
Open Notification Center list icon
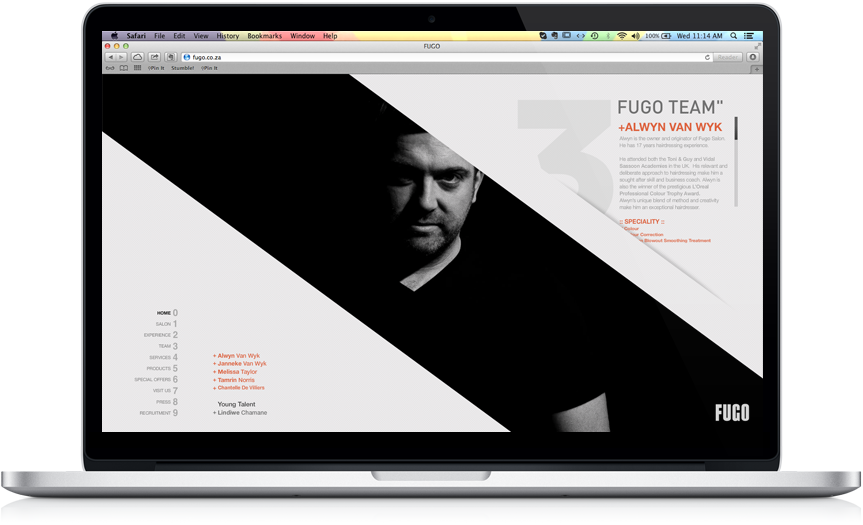pyautogui.click(x=749, y=36)
